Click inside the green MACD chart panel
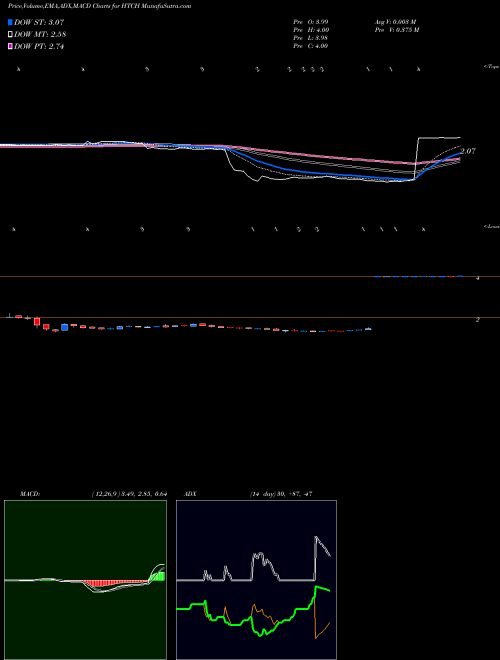Screen dimensions: 500x660 [85, 580]
